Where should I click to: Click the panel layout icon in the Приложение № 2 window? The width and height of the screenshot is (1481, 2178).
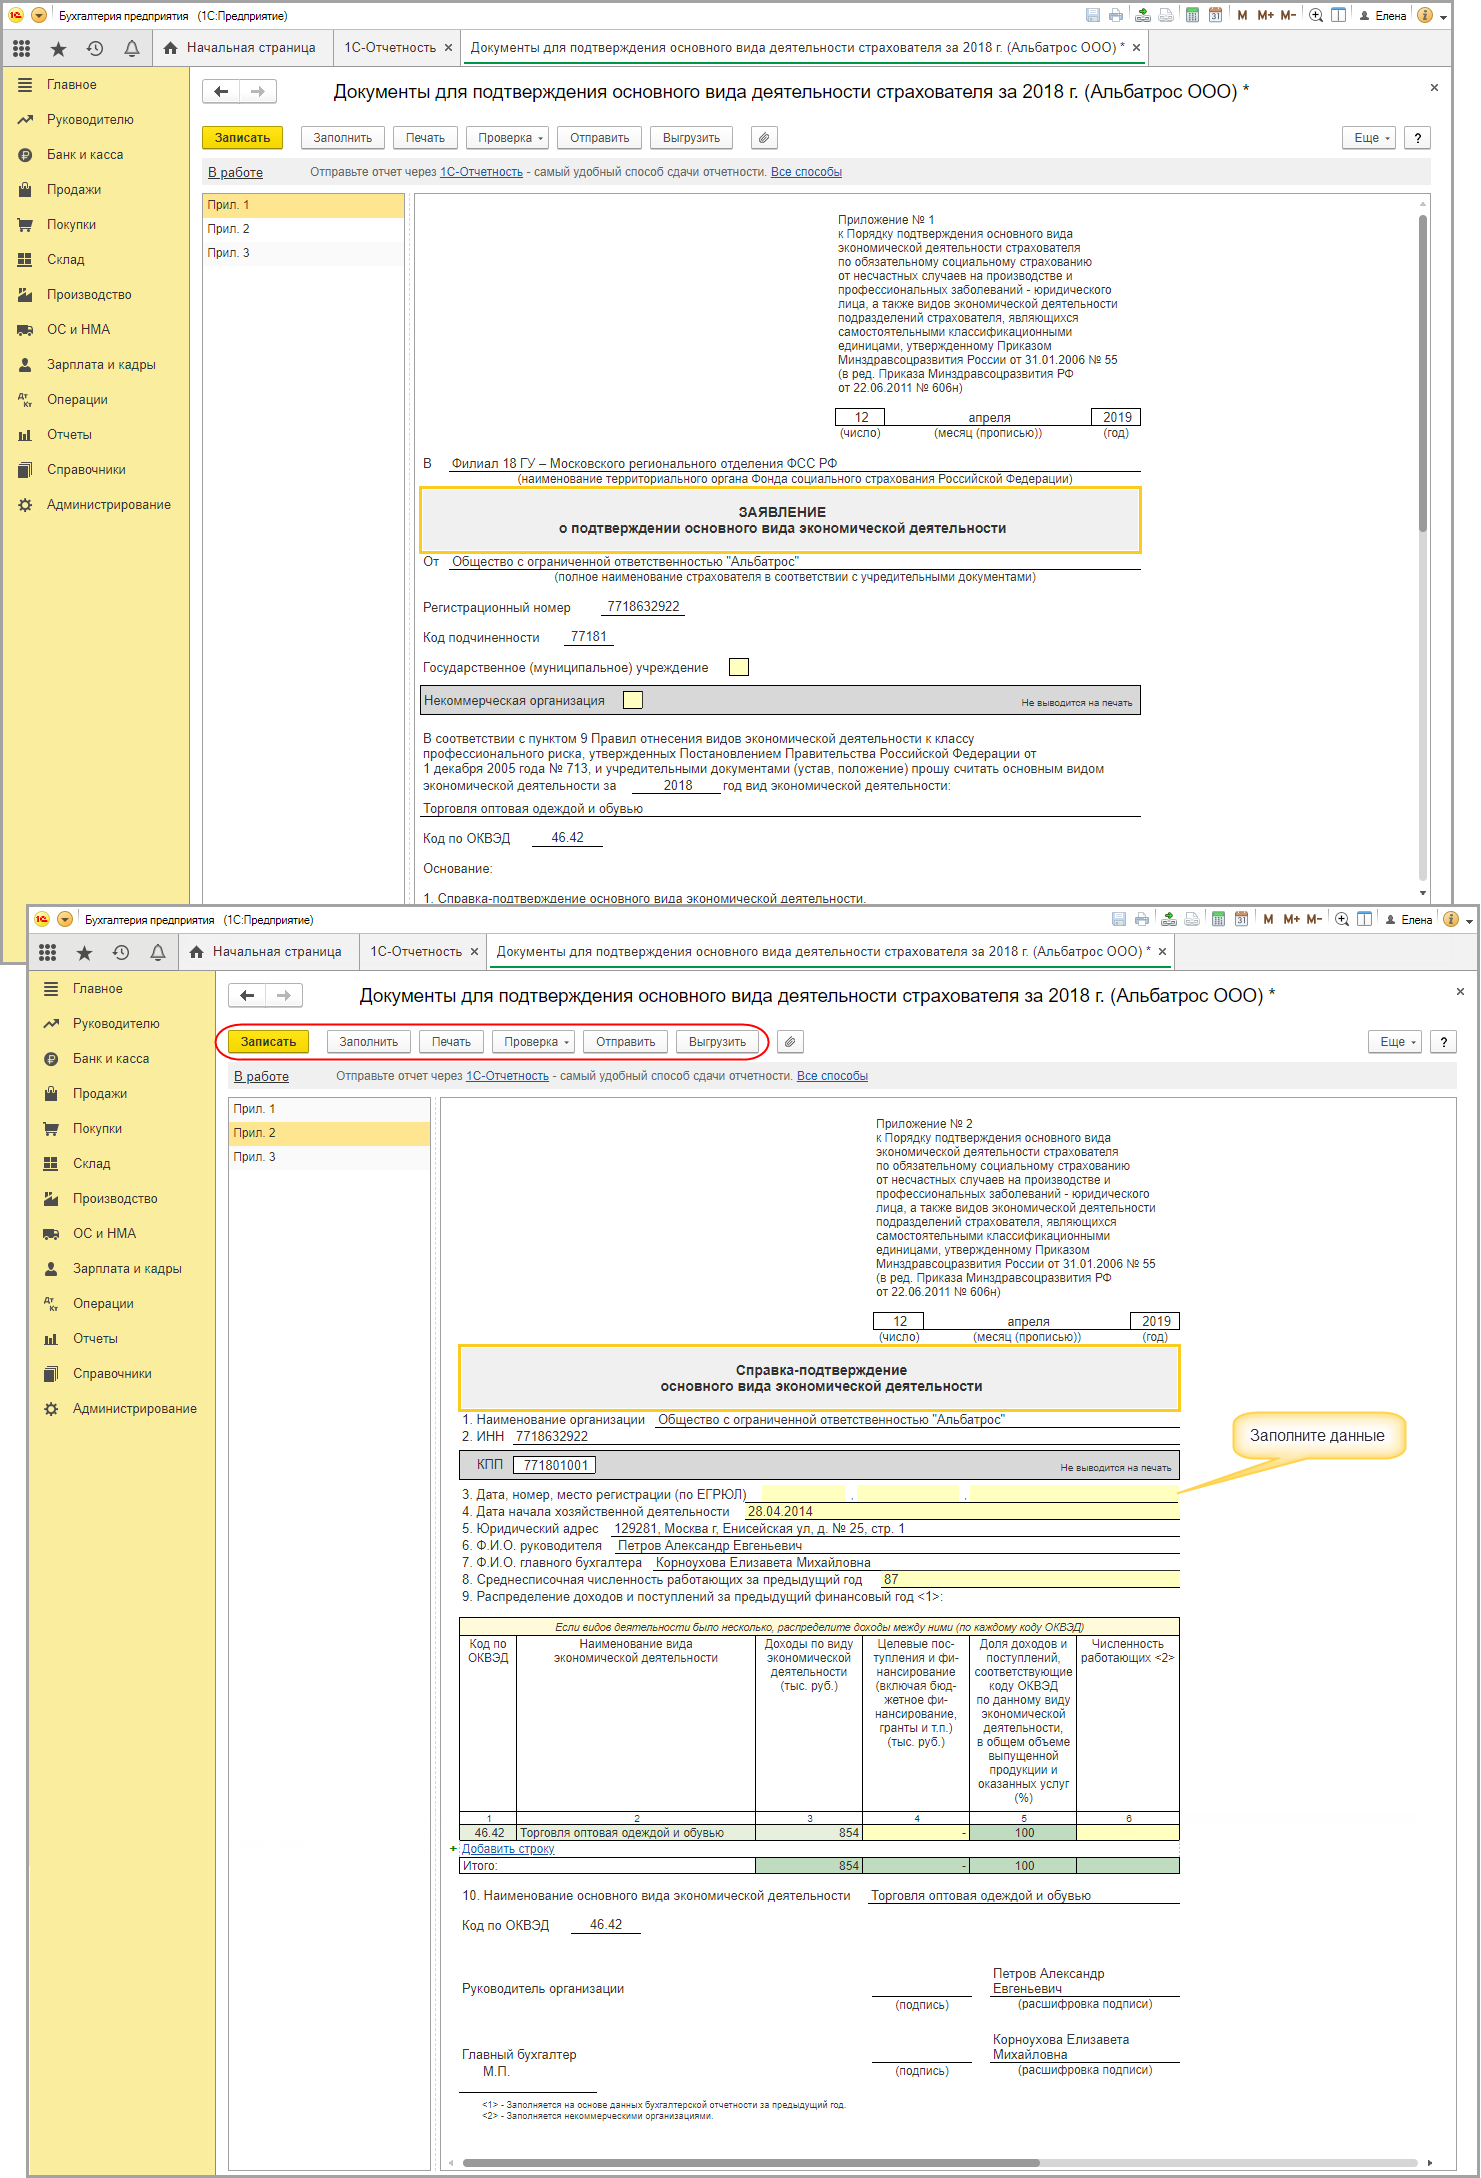click(1364, 919)
